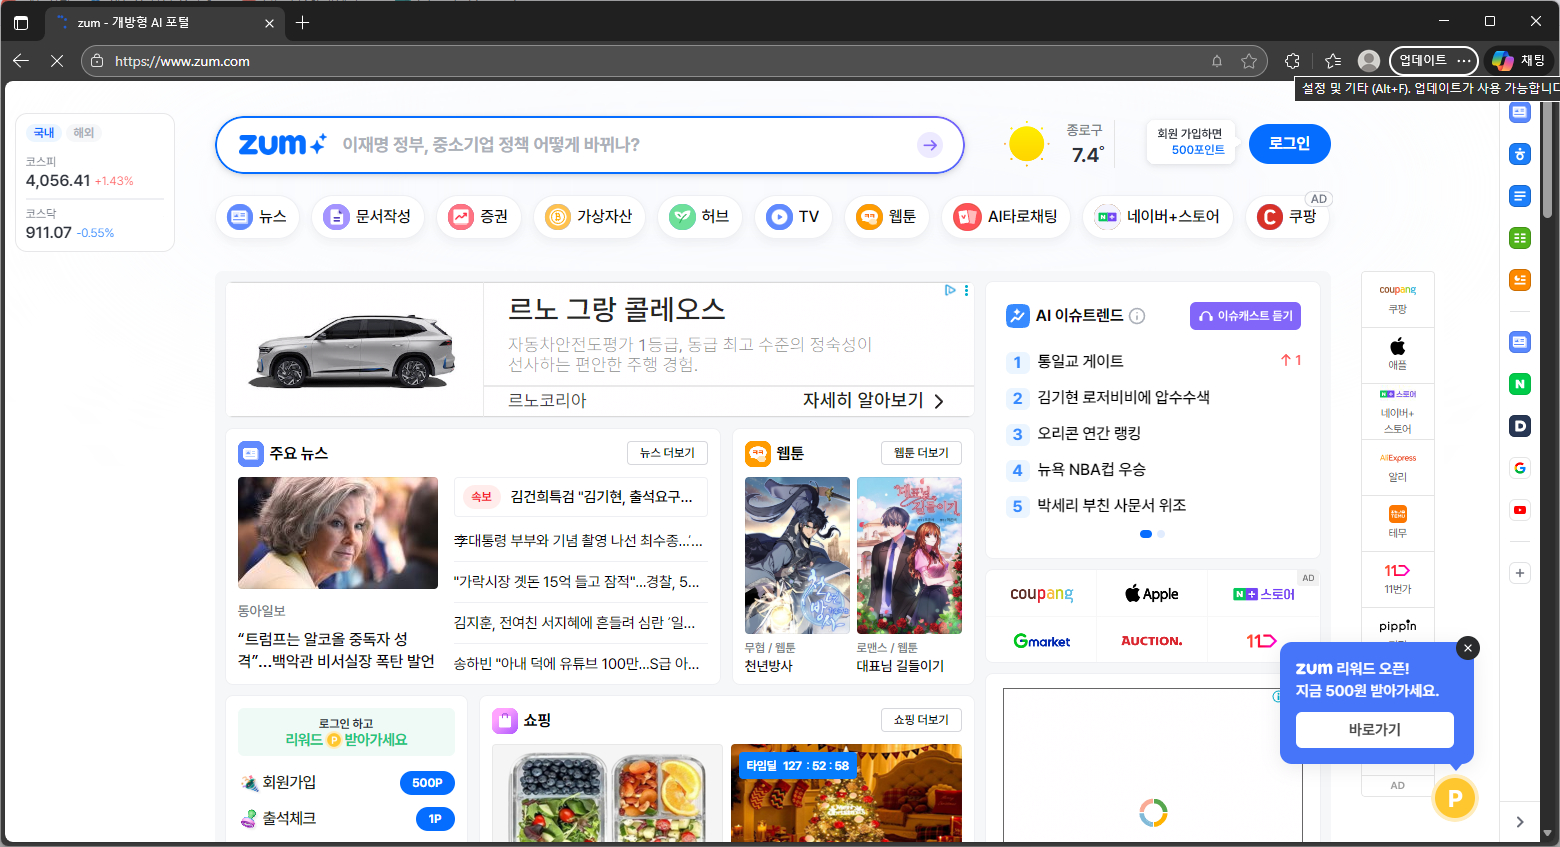
Task: Launch the TV service icon
Action: [x=793, y=217]
